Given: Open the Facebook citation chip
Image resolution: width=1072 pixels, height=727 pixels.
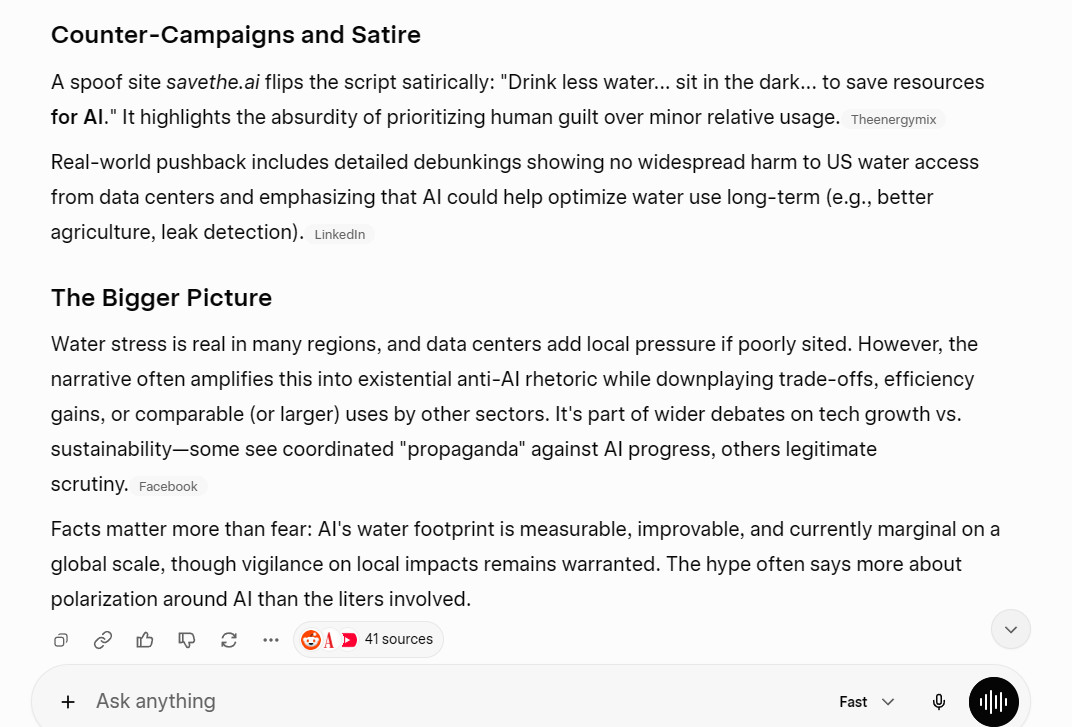Looking at the screenshot, I should (168, 486).
